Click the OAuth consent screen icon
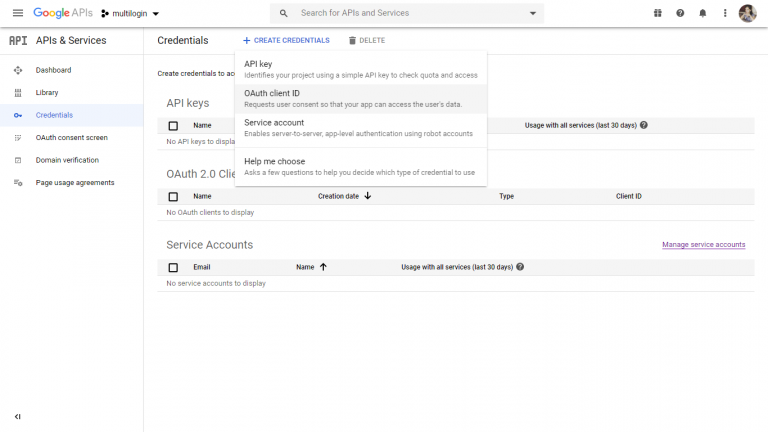Screen dimensions: 768x432 point(18,138)
